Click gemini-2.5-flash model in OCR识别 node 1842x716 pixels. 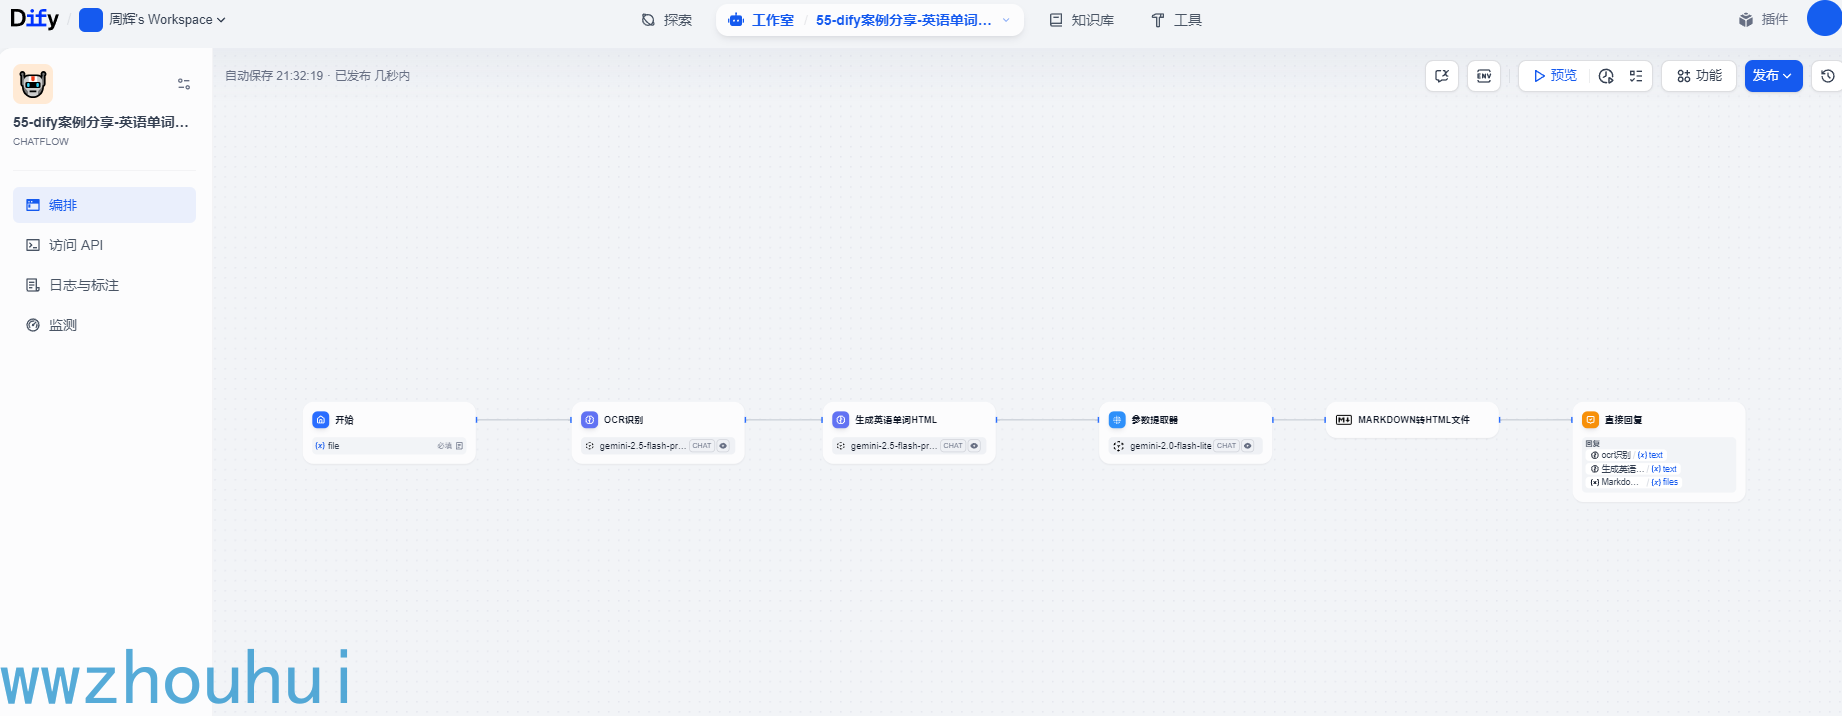643,446
